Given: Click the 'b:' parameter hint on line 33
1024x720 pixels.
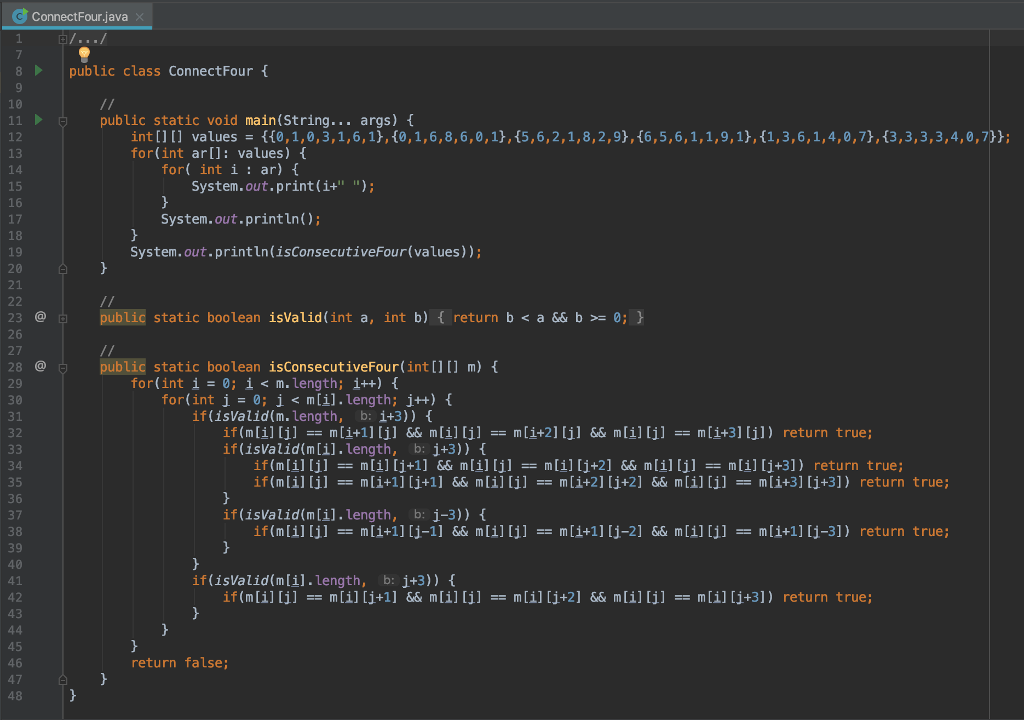Looking at the screenshot, I should click(x=419, y=449).
